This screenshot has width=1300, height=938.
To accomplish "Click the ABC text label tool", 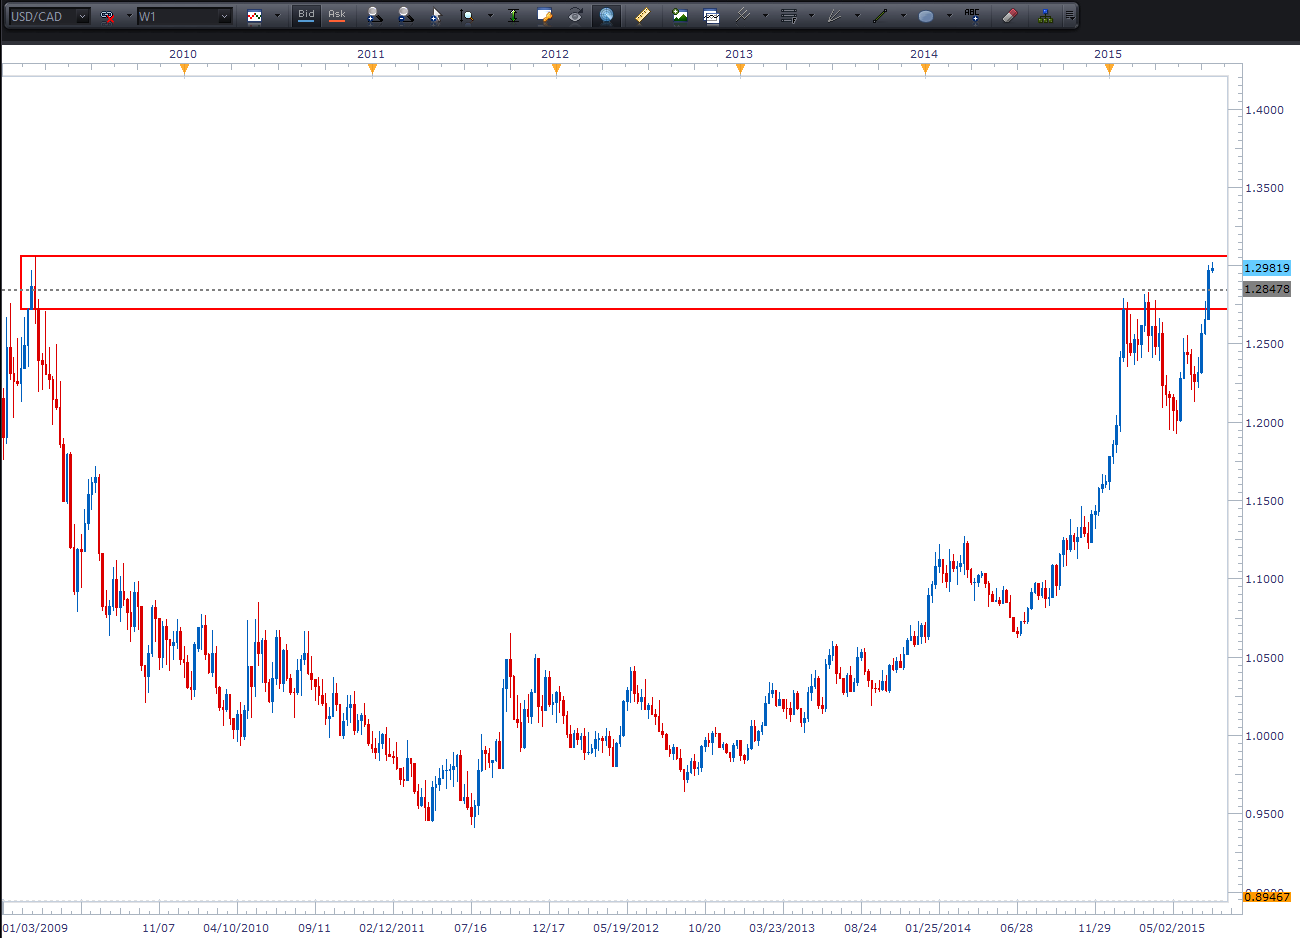I will click(972, 16).
